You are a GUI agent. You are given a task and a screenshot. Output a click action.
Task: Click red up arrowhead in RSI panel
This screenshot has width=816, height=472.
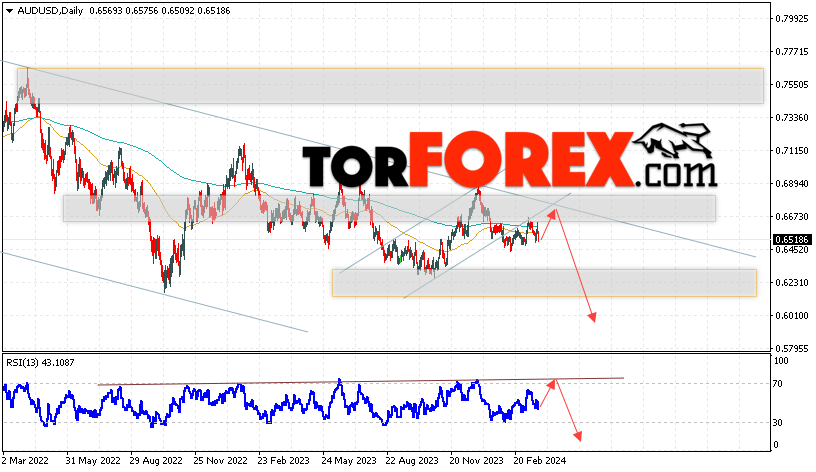[x=552, y=384]
